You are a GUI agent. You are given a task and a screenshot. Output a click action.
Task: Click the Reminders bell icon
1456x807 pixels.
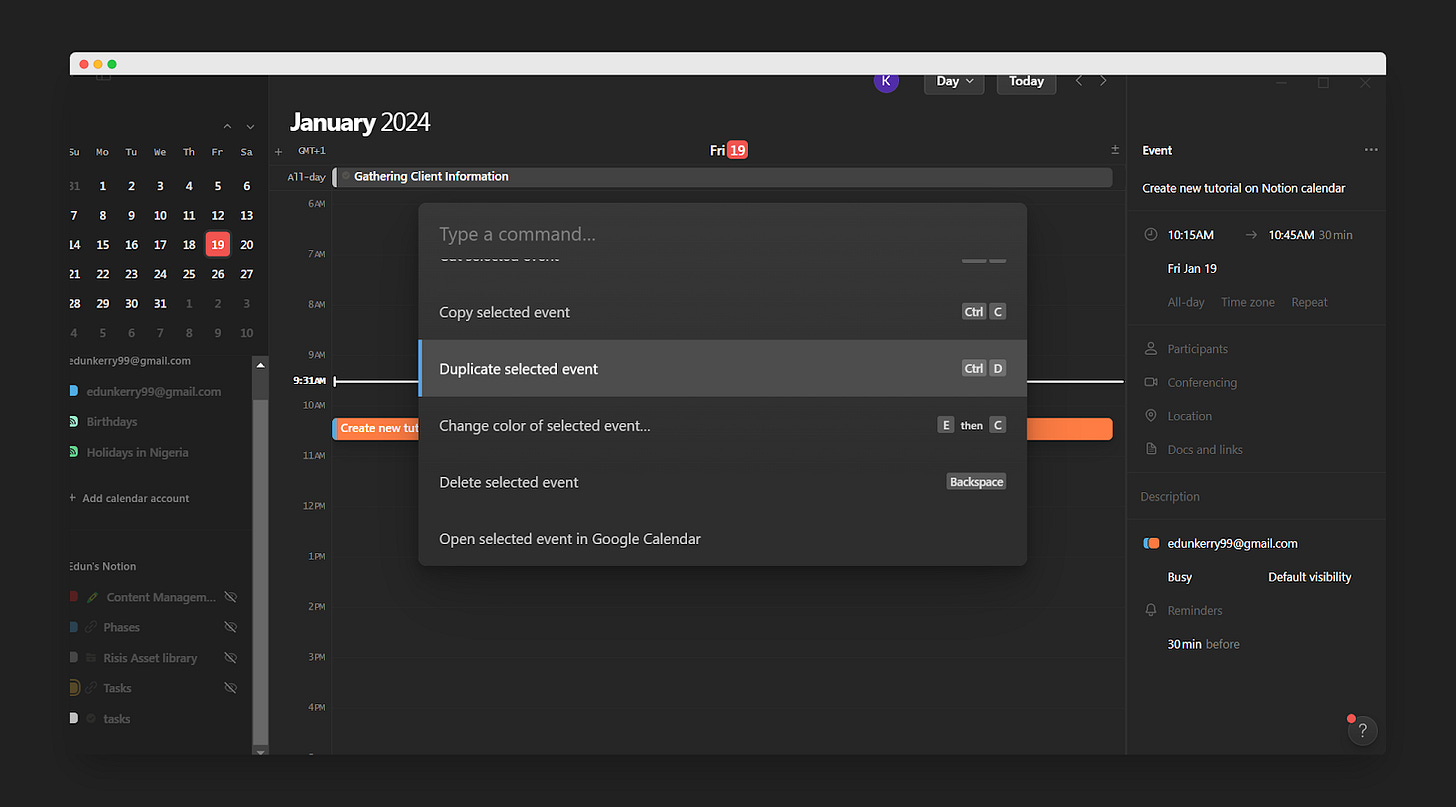coord(1150,611)
